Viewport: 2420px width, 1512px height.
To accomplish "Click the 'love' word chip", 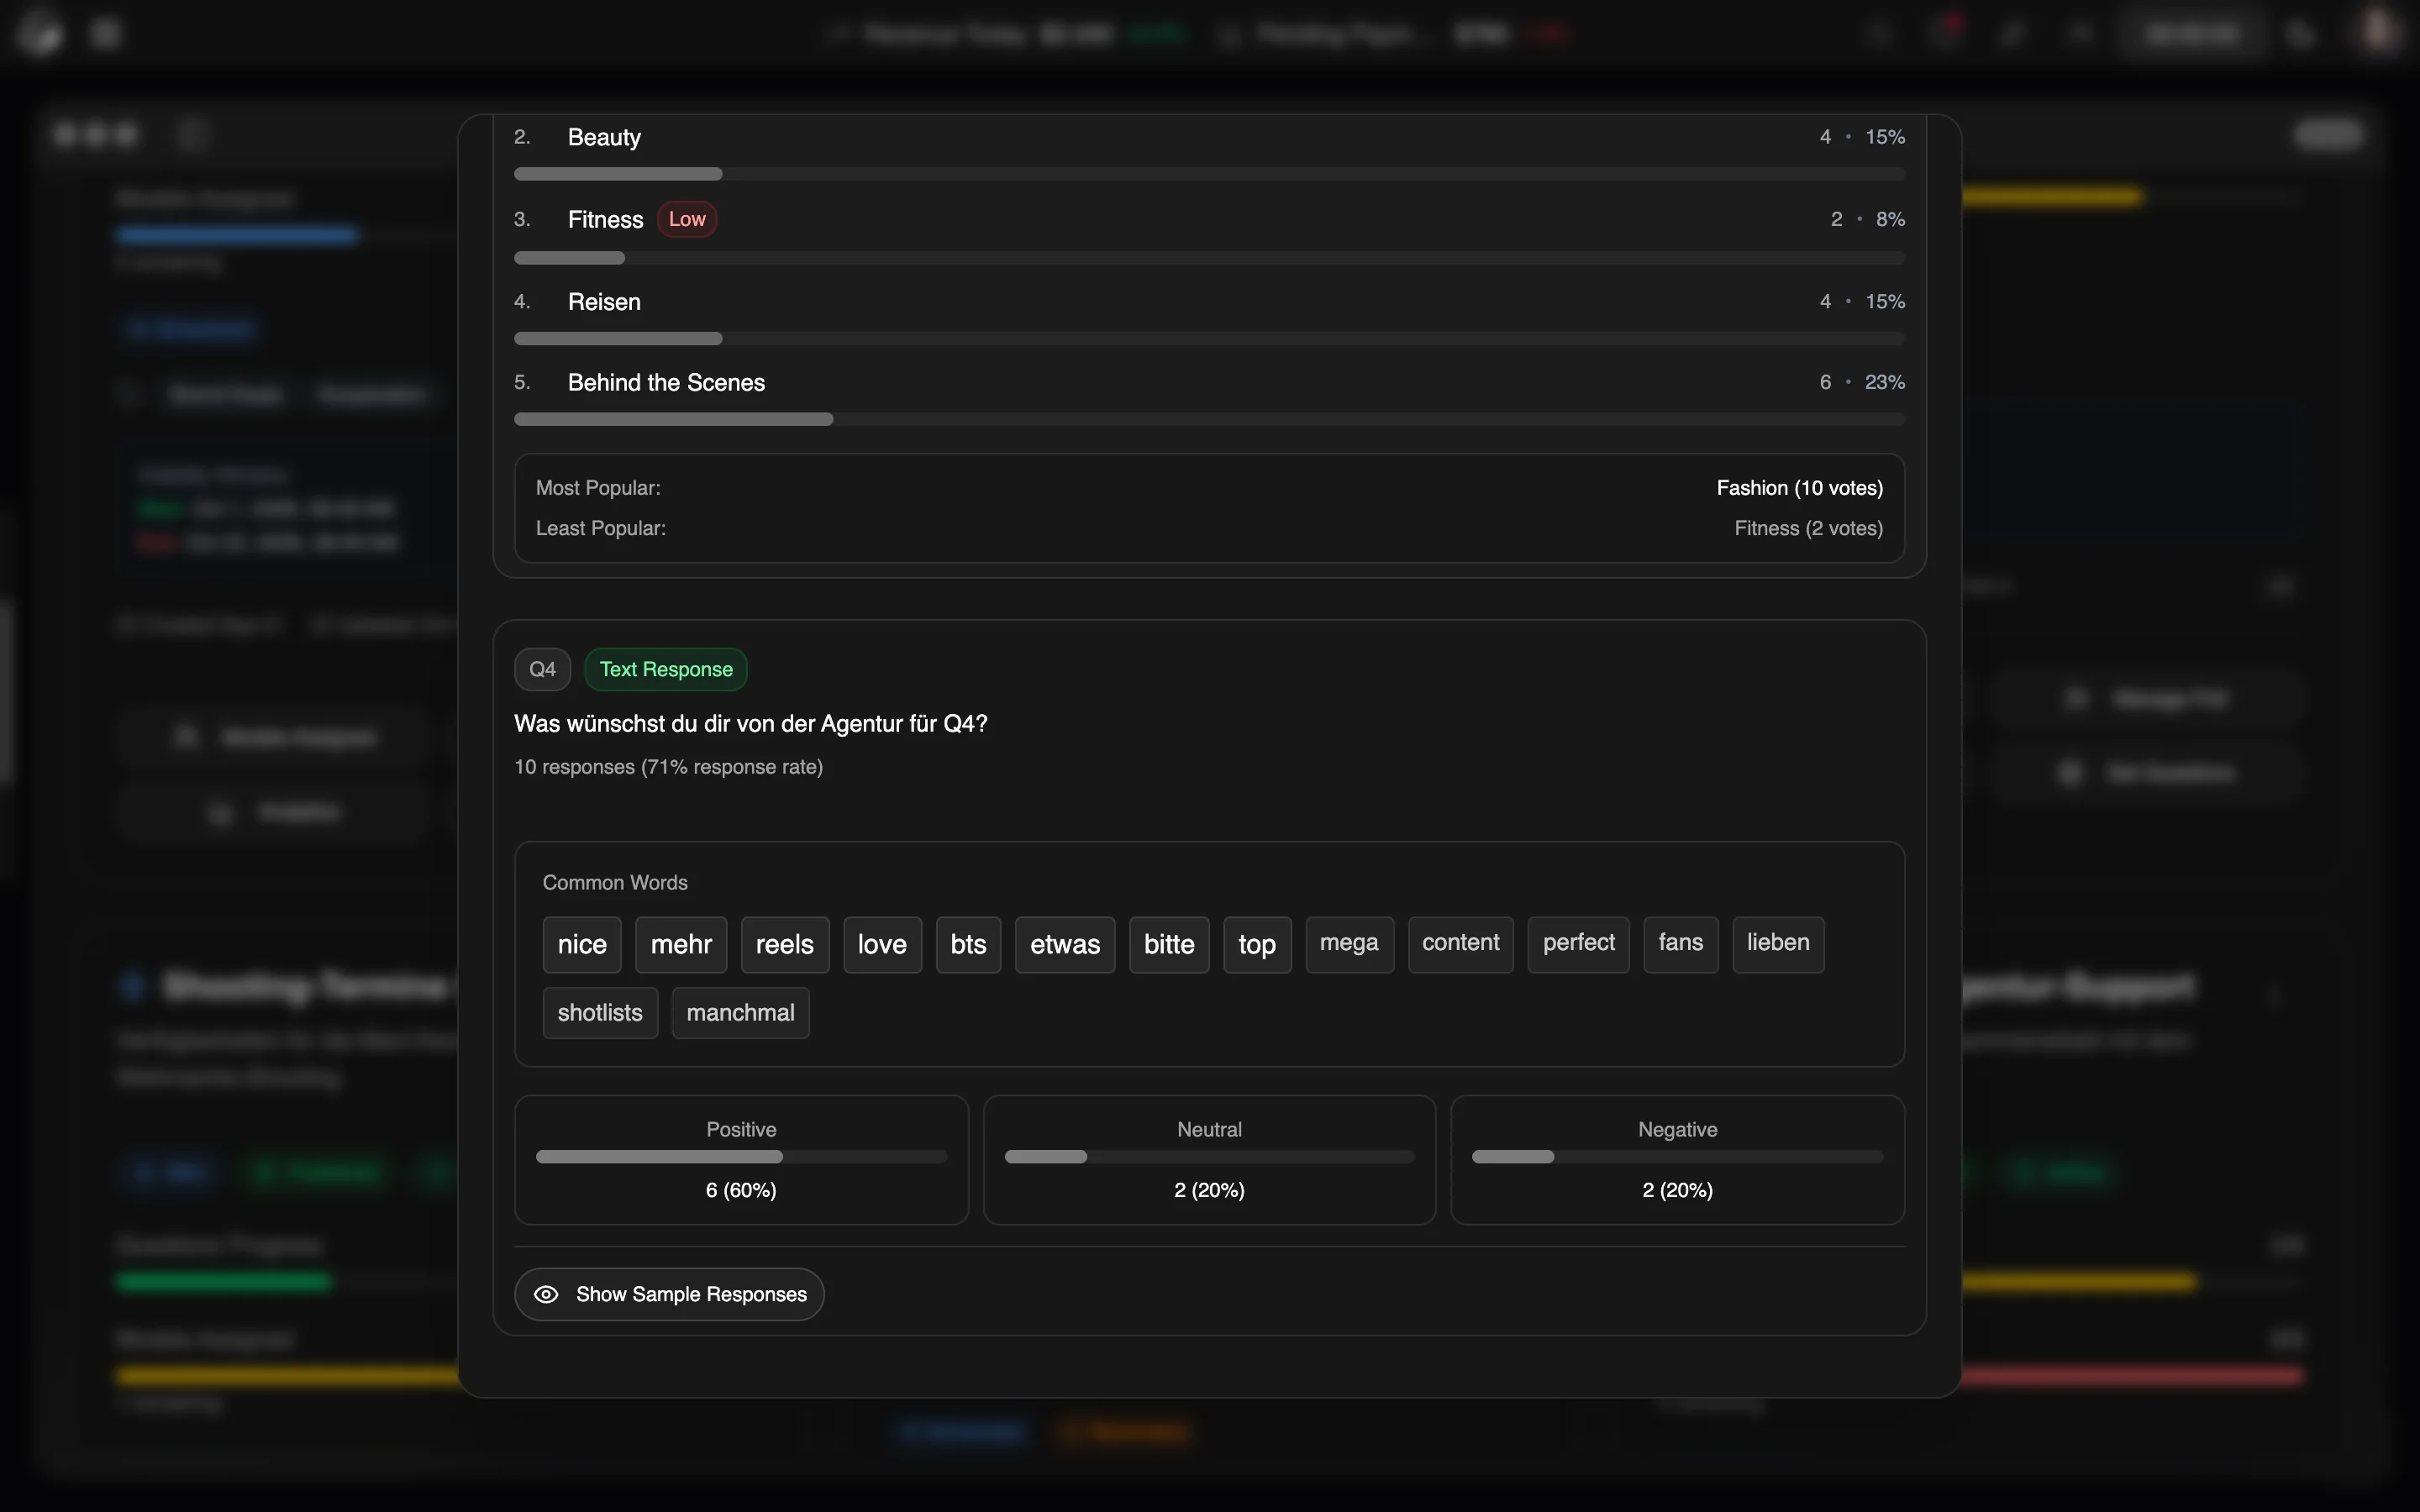I will (x=882, y=944).
